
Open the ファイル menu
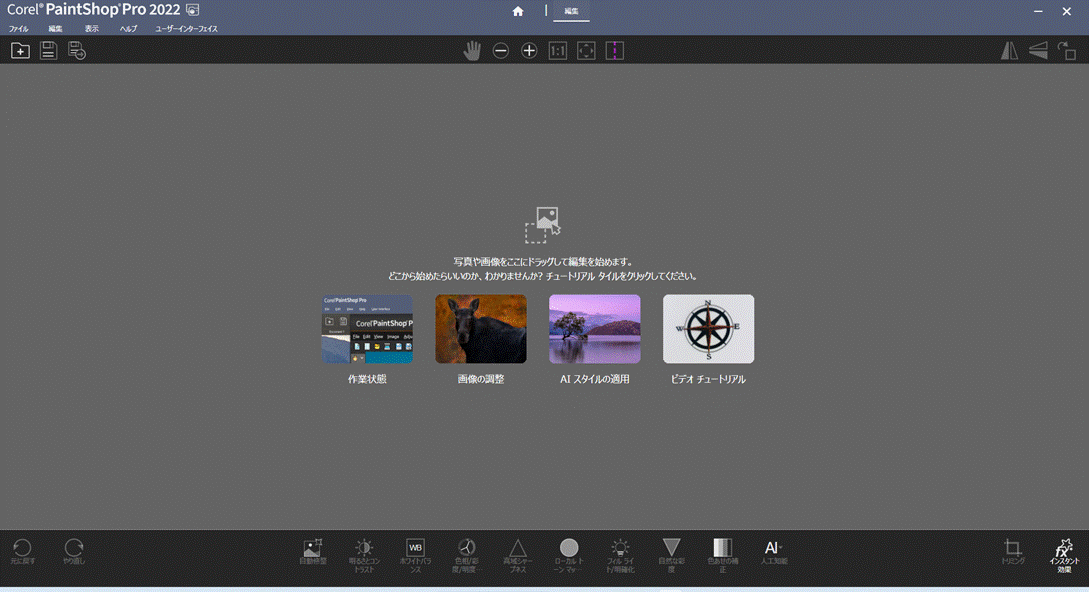coord(19,28)
